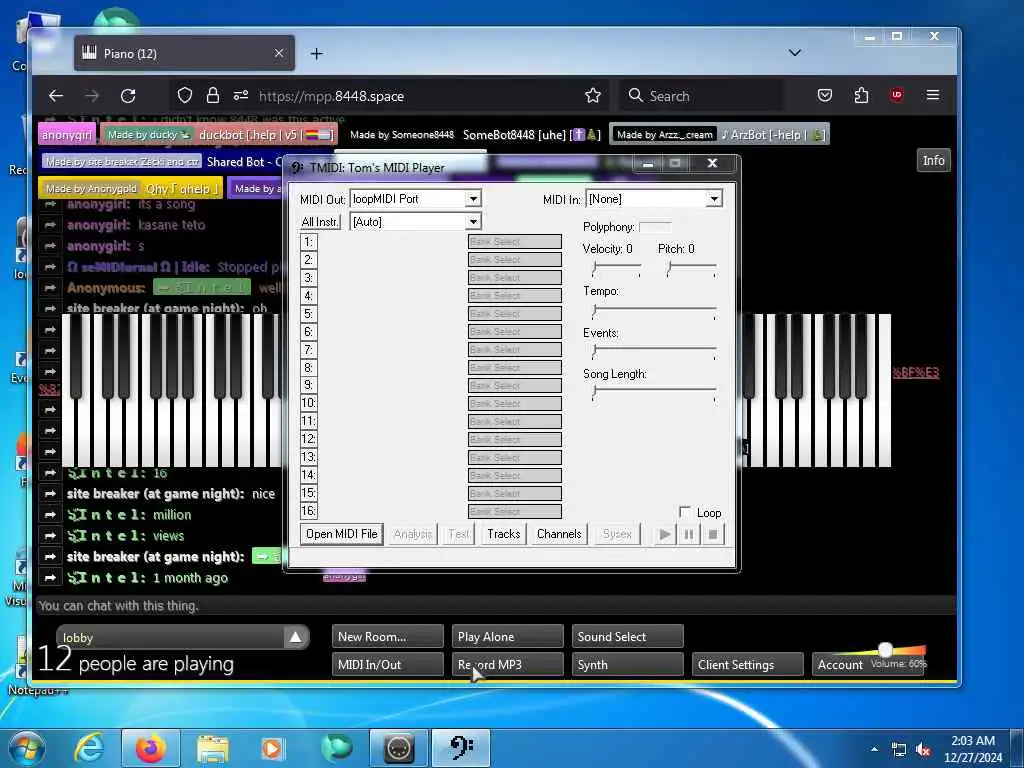The width and height of the screenshot is (1024, 768).
Task: Toggle channel 12 button
Action: click(x=308, y=439)
